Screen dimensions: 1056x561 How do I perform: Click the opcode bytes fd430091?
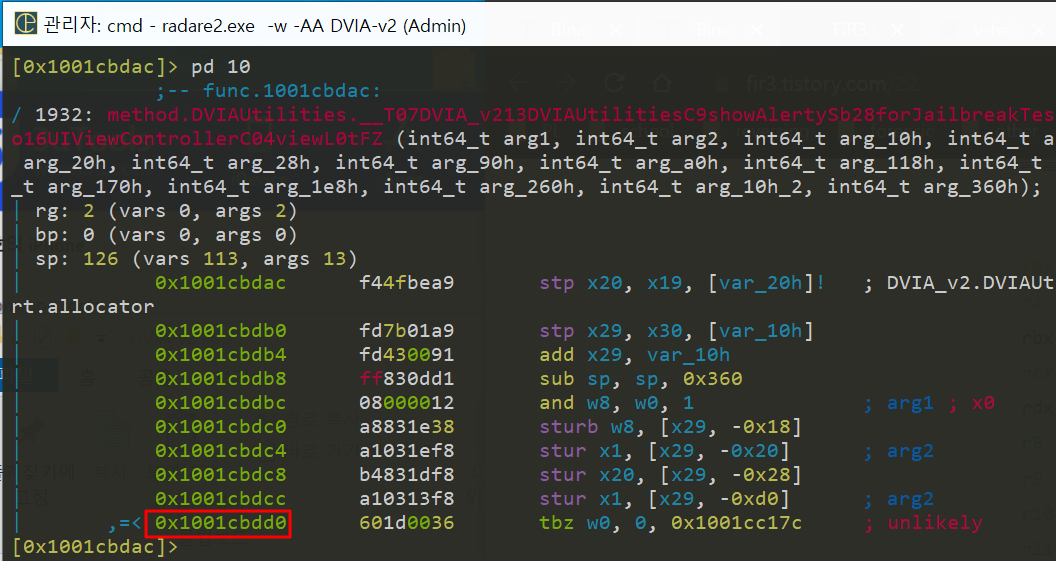click(x=407, y=355)
